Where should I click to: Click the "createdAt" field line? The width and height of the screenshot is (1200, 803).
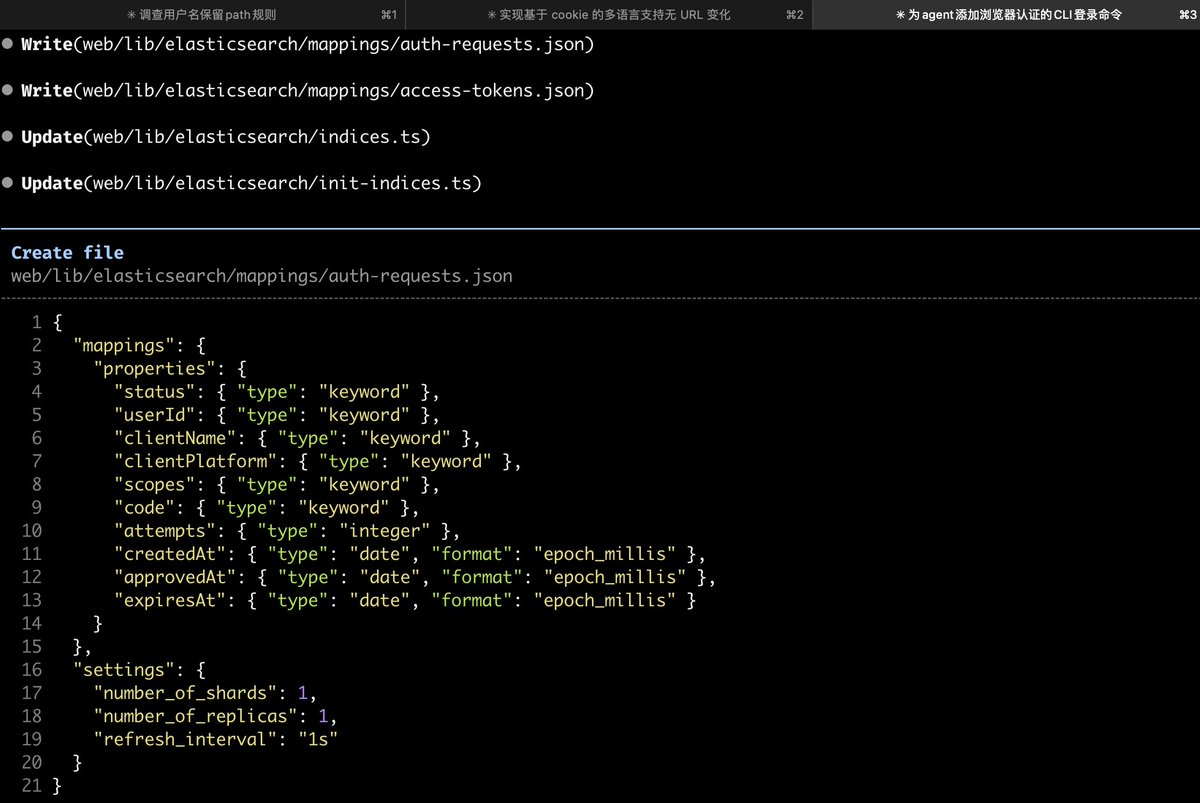(x=410, y=552)
